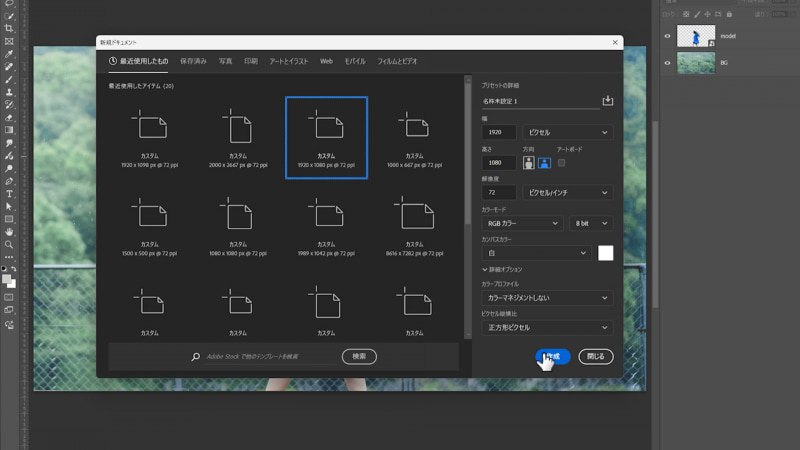The width and height of the screenshot is (800, 450).
Task: Select the Clone Stamp tool
Action: click(x=9, y=92)
